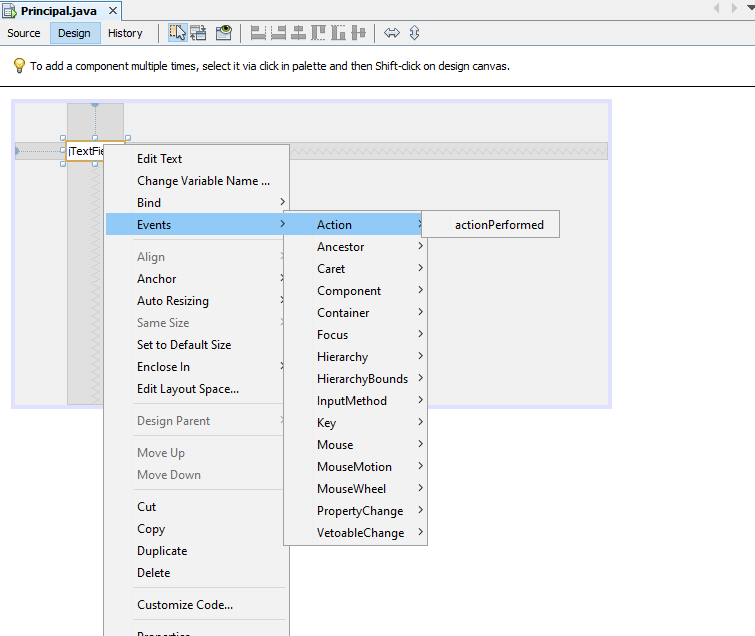Toggle vertical resizability icon
This screenshot has width=755, height=636.
415,33
